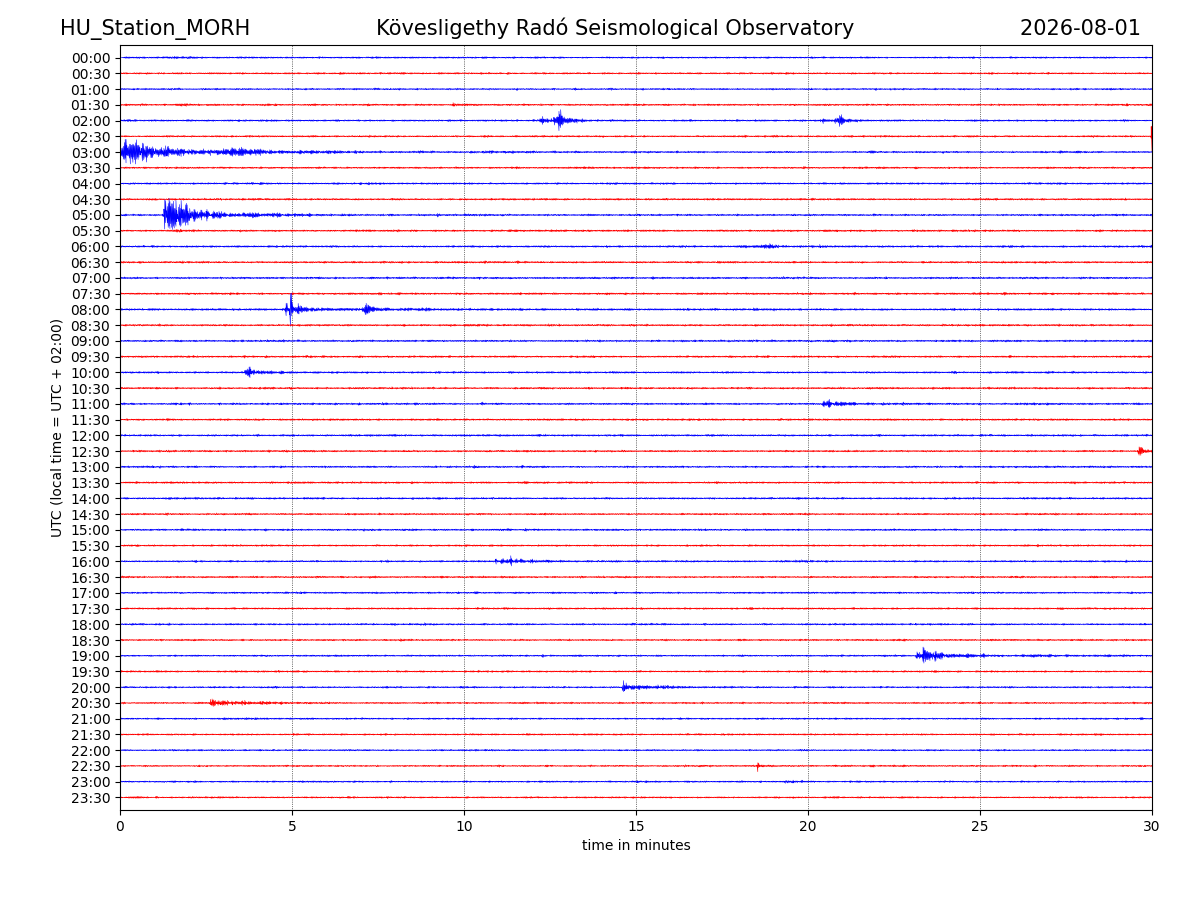This screenshot has height=900, width=1200.
Task: Click the 03:00 time row label
Action: (91, 153)
